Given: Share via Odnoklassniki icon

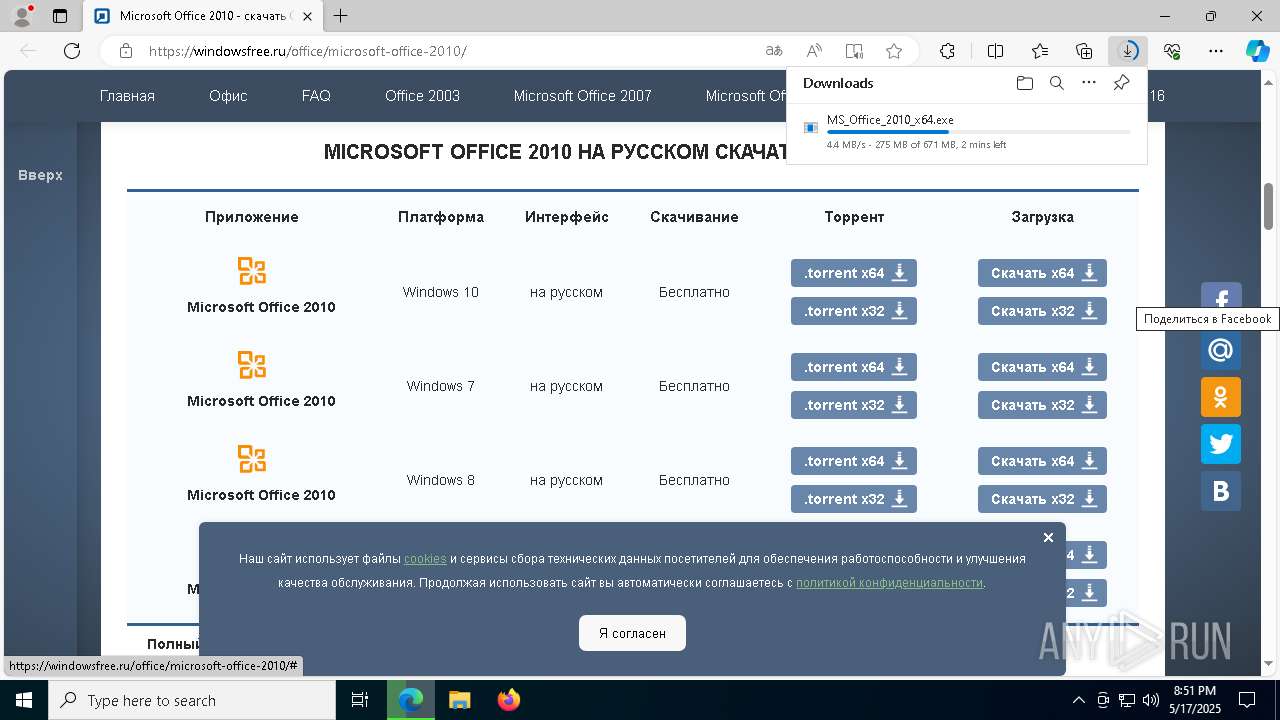Looking at the screenshot, I should tap(1221, 397).
